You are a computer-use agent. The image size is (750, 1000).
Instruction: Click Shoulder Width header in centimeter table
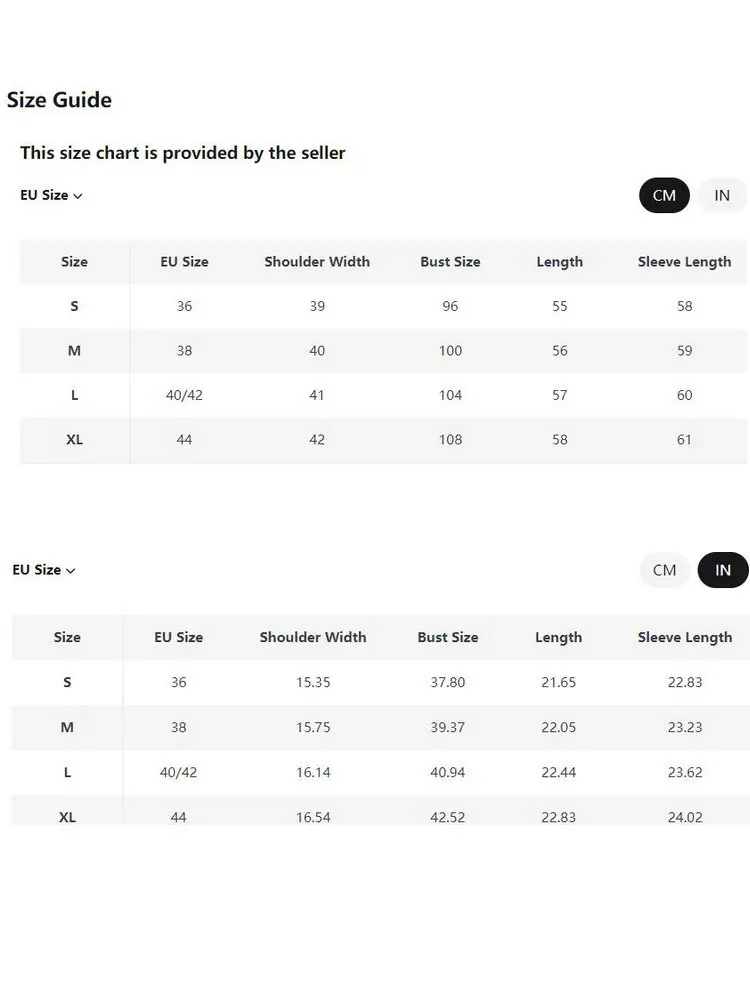pyautogui.click(x=317, y=262)
